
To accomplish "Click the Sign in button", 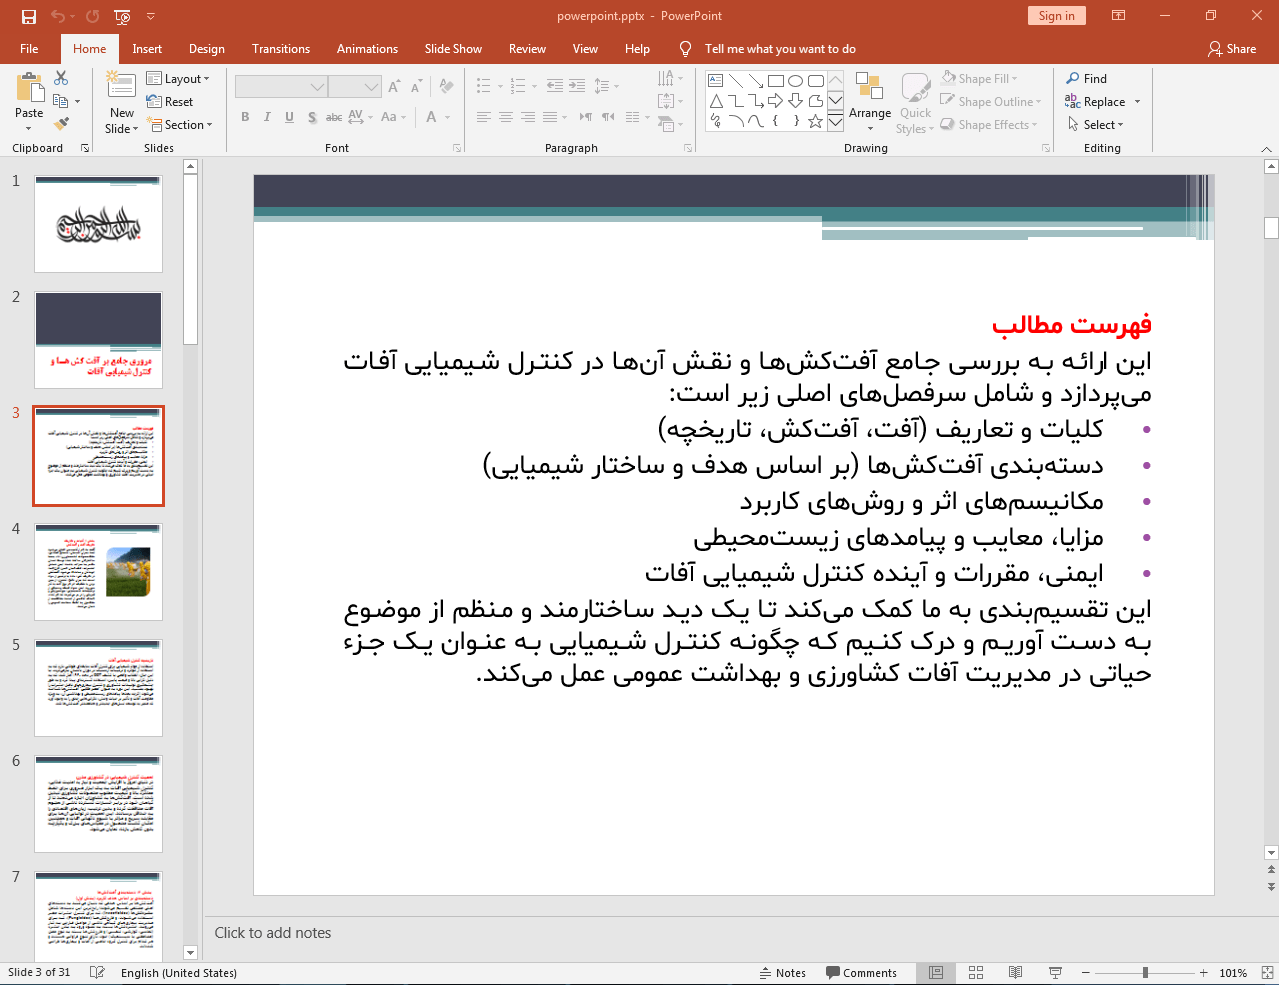I will coord(1056,15).
